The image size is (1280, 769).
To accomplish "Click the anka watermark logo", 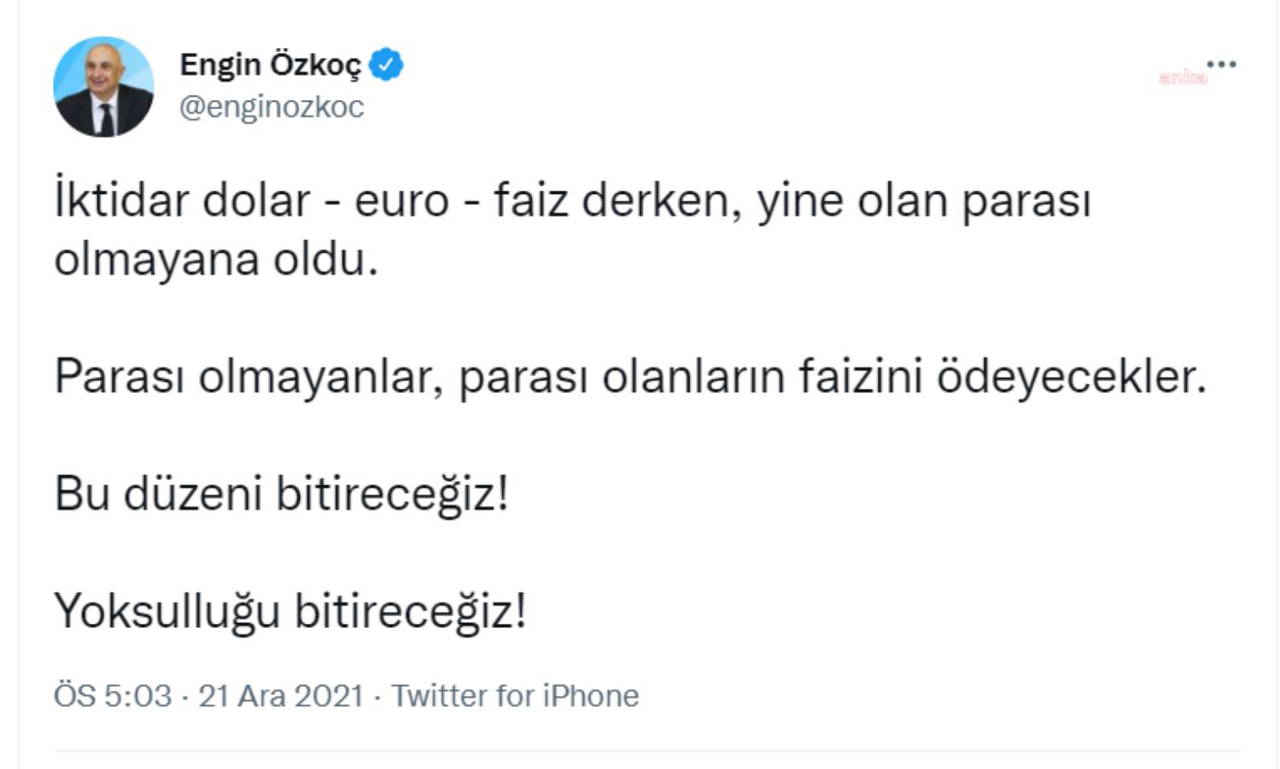I will coord(1182,78).
